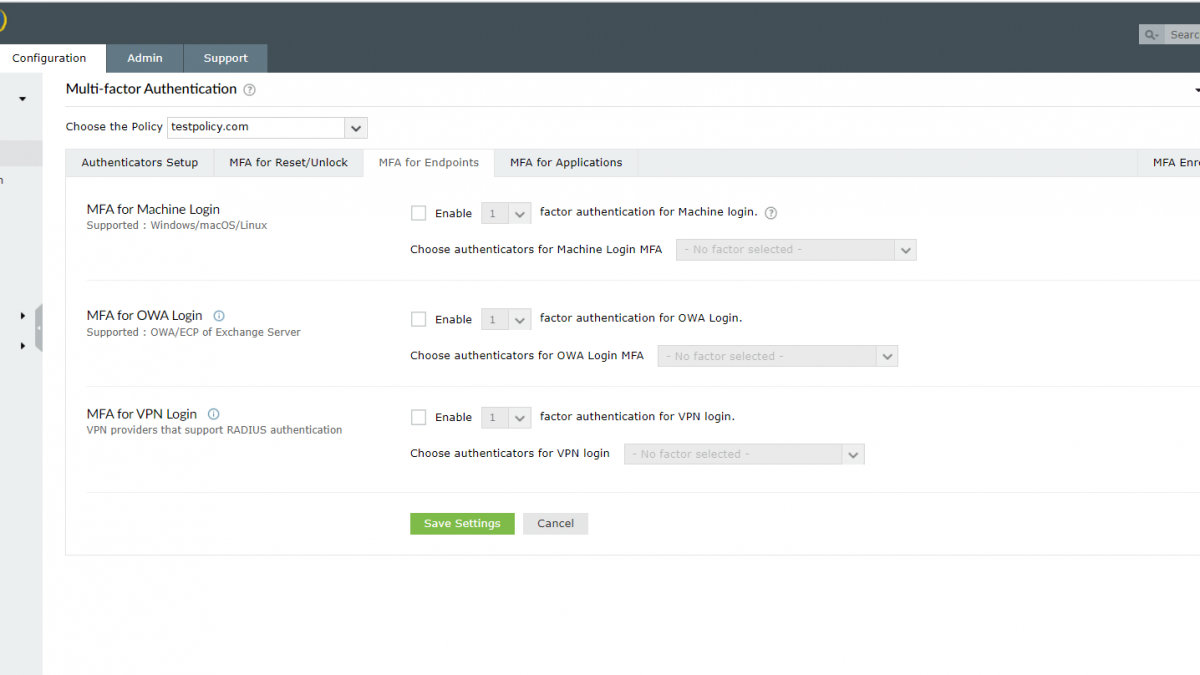Viewport: 1200px width, 675px height.
Task: Click the Cancel button
Action: click(x=555, y=524)
